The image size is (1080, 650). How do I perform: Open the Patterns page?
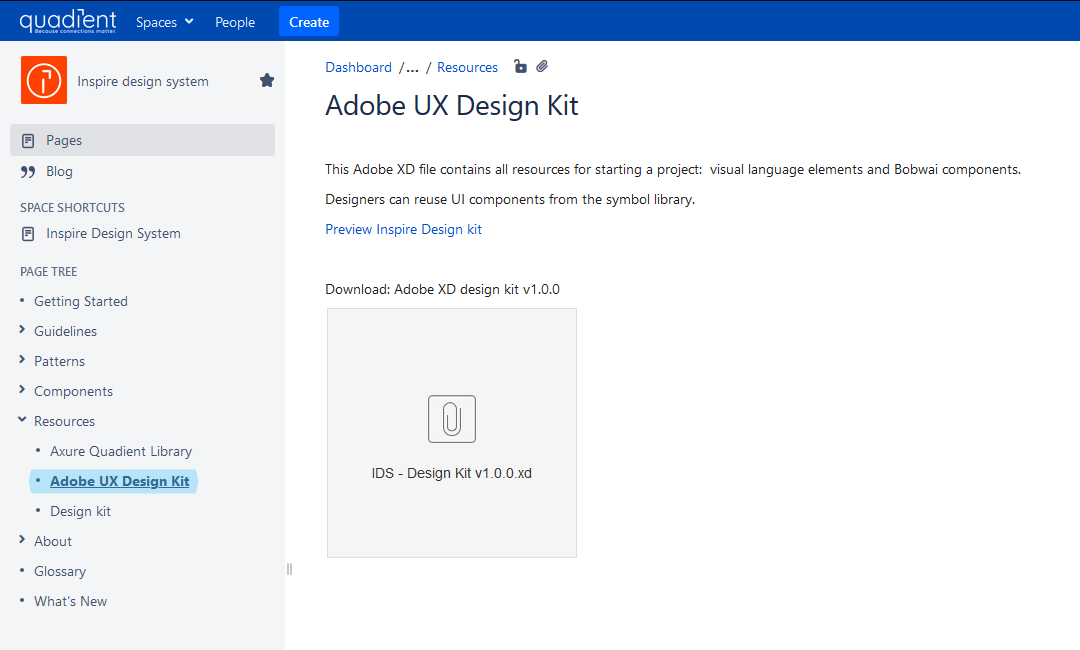pyautogui.click(x=59, y=361)
